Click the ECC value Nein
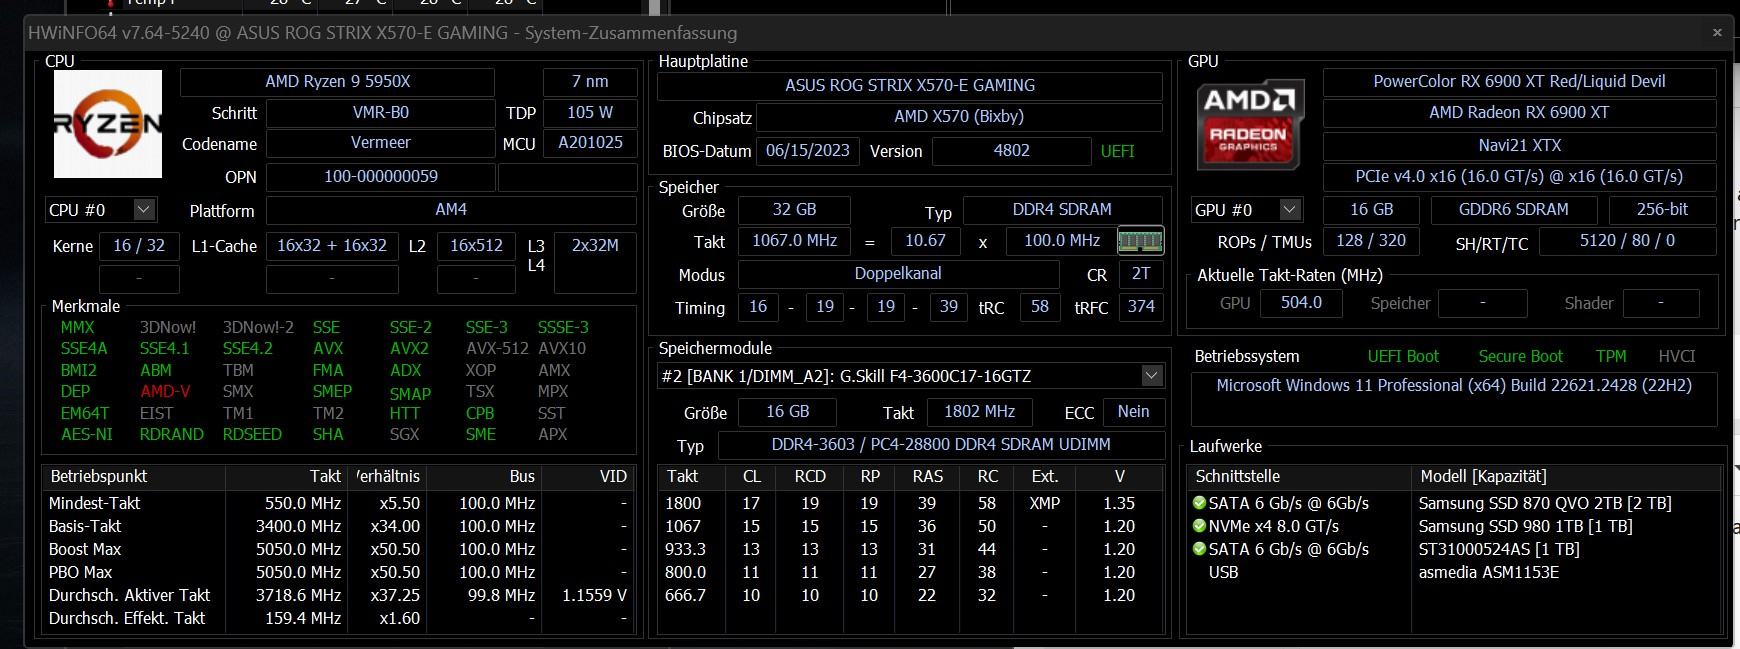Image resolution: width=1740 pixels, height=649 pixels. [1133, 412]
